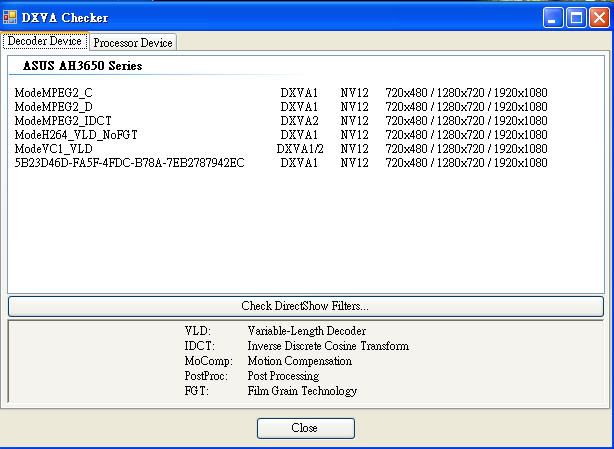Select the ModeMPEG2_D row
The width and height of the screenshot is (614, 449).
(281, 107)
